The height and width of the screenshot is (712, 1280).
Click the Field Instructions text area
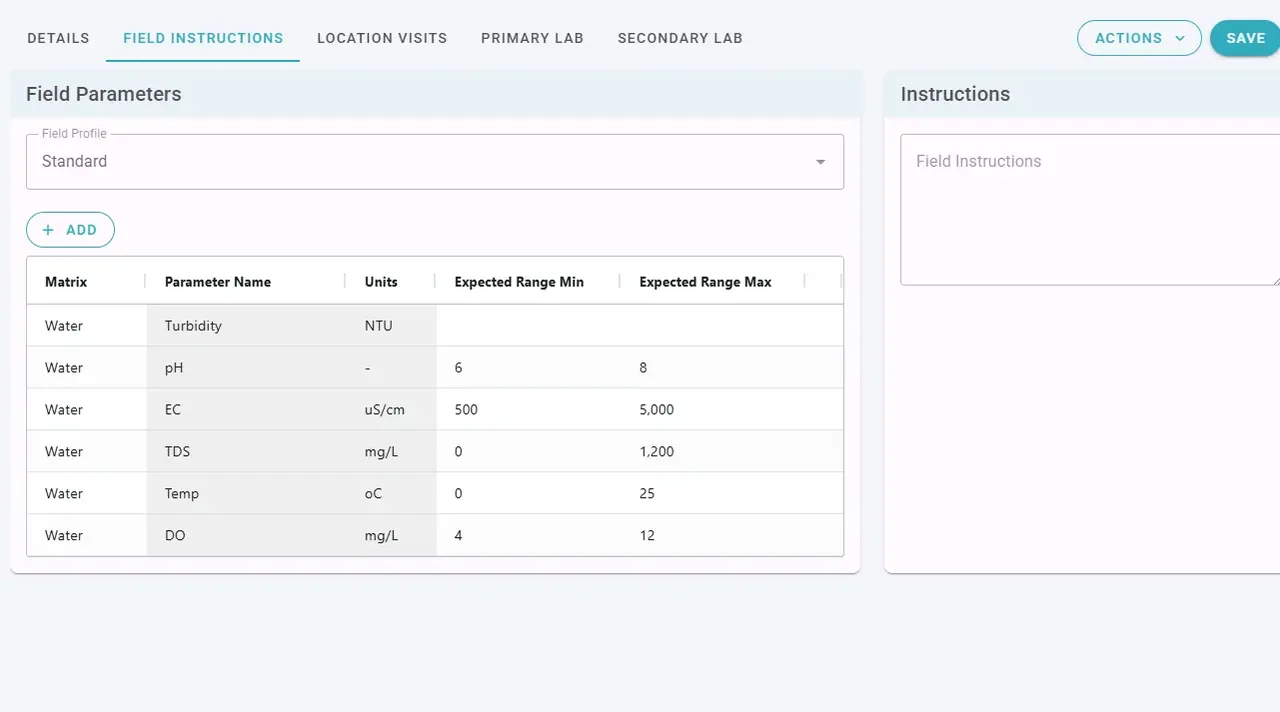pyautogui.click(x=1090, y=210)
